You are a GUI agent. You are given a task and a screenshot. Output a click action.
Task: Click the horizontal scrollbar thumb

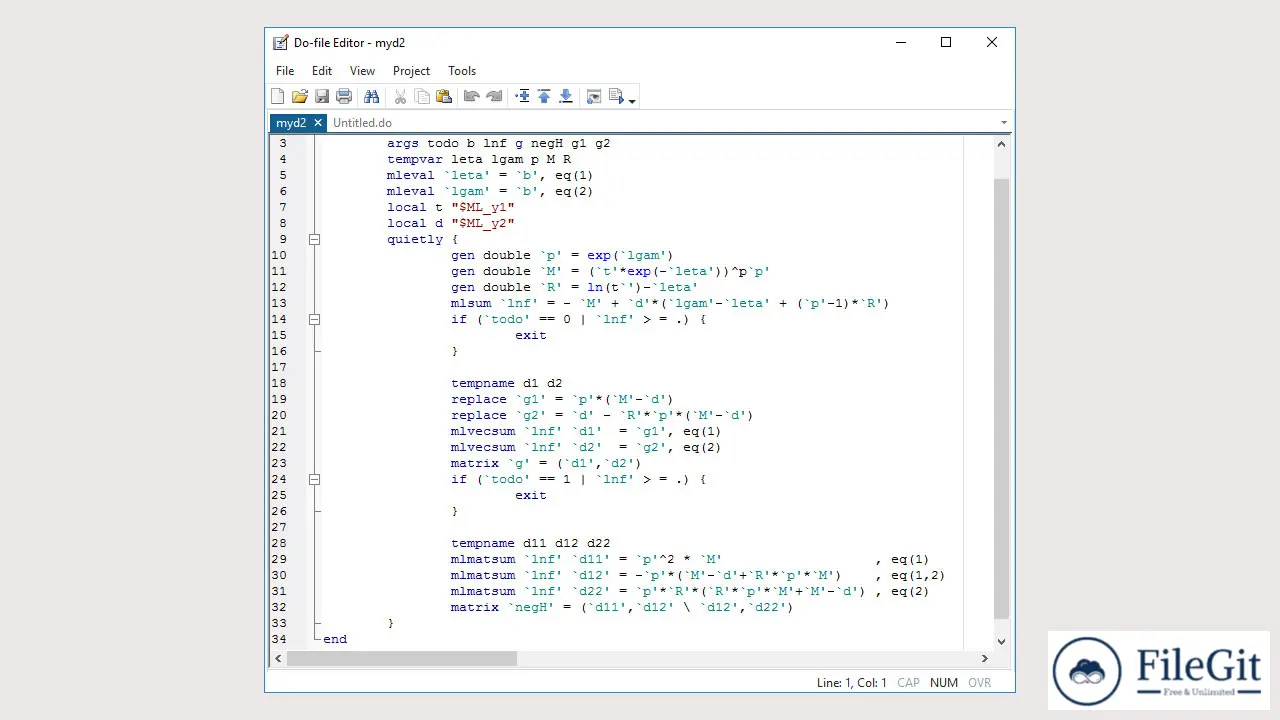tap(402, 658)
